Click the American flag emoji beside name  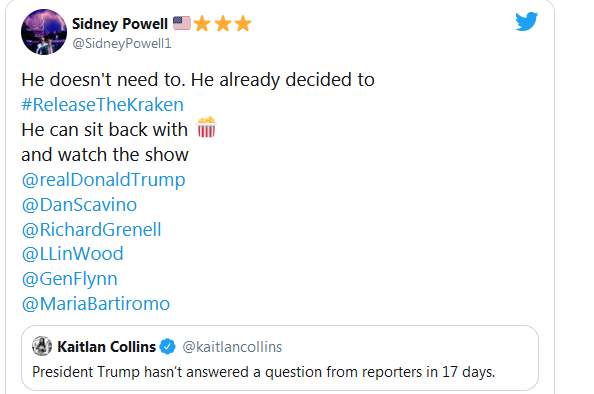182,23
